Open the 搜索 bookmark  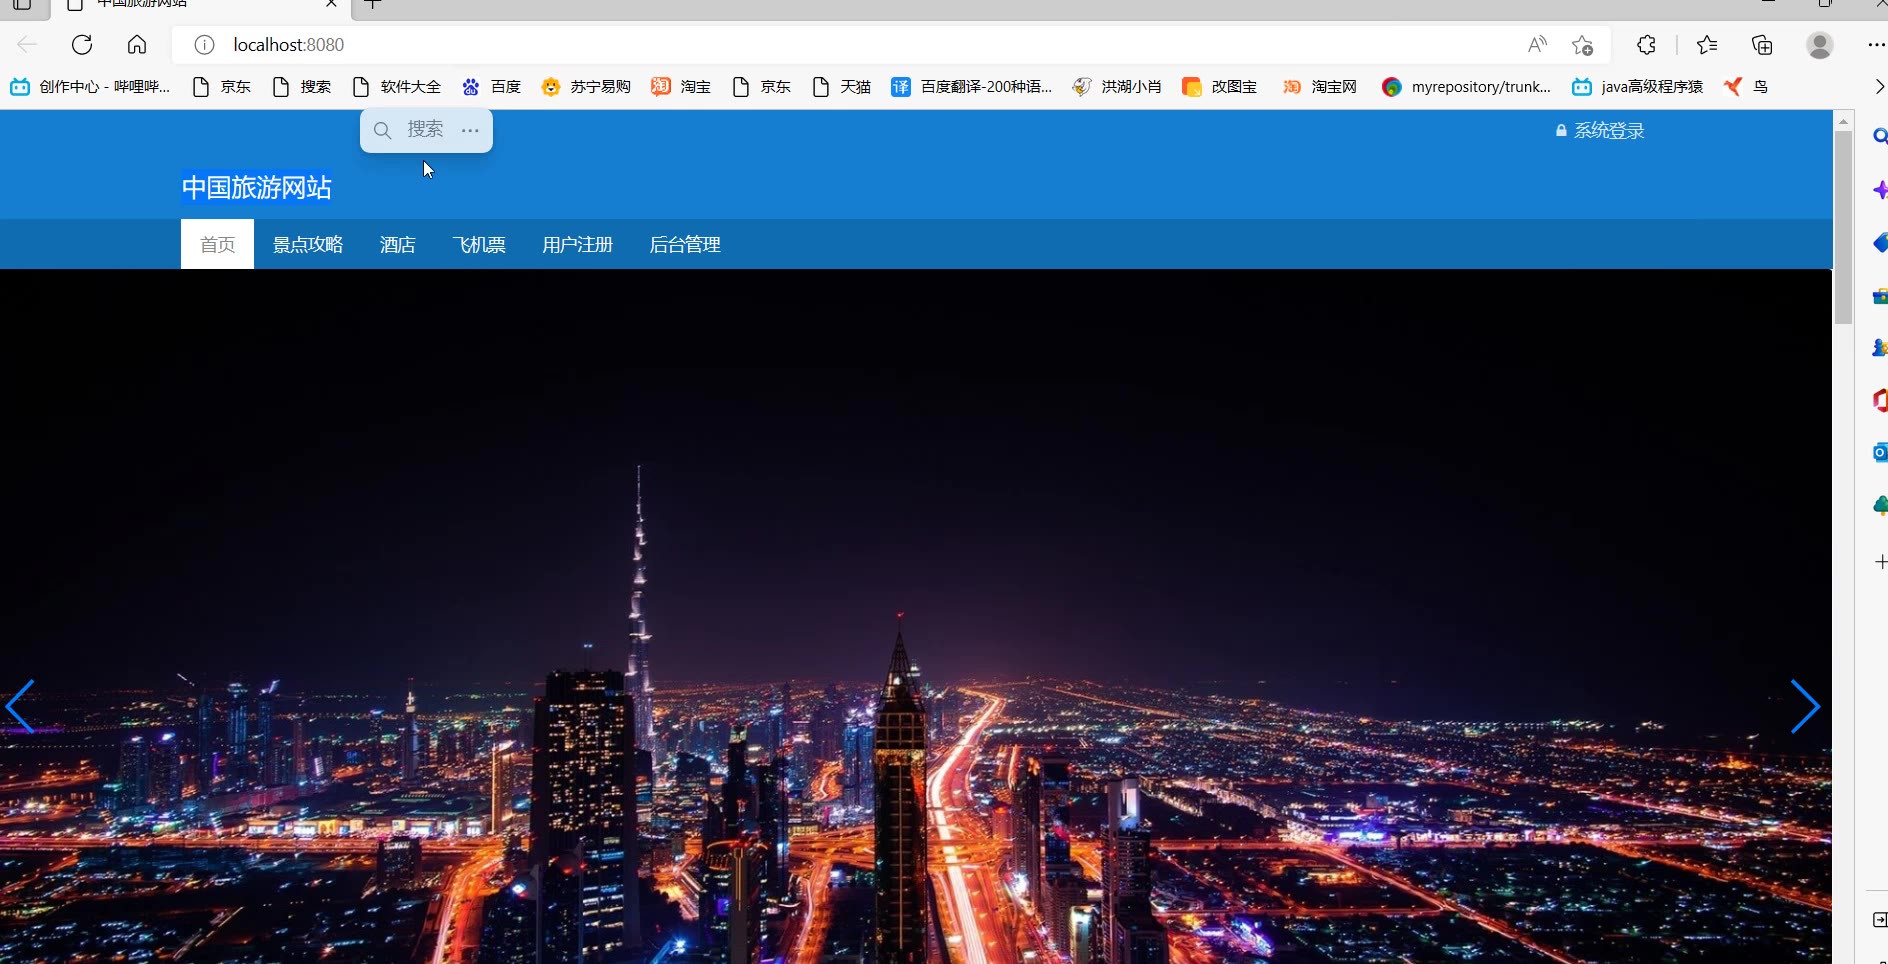pos(302,87)
